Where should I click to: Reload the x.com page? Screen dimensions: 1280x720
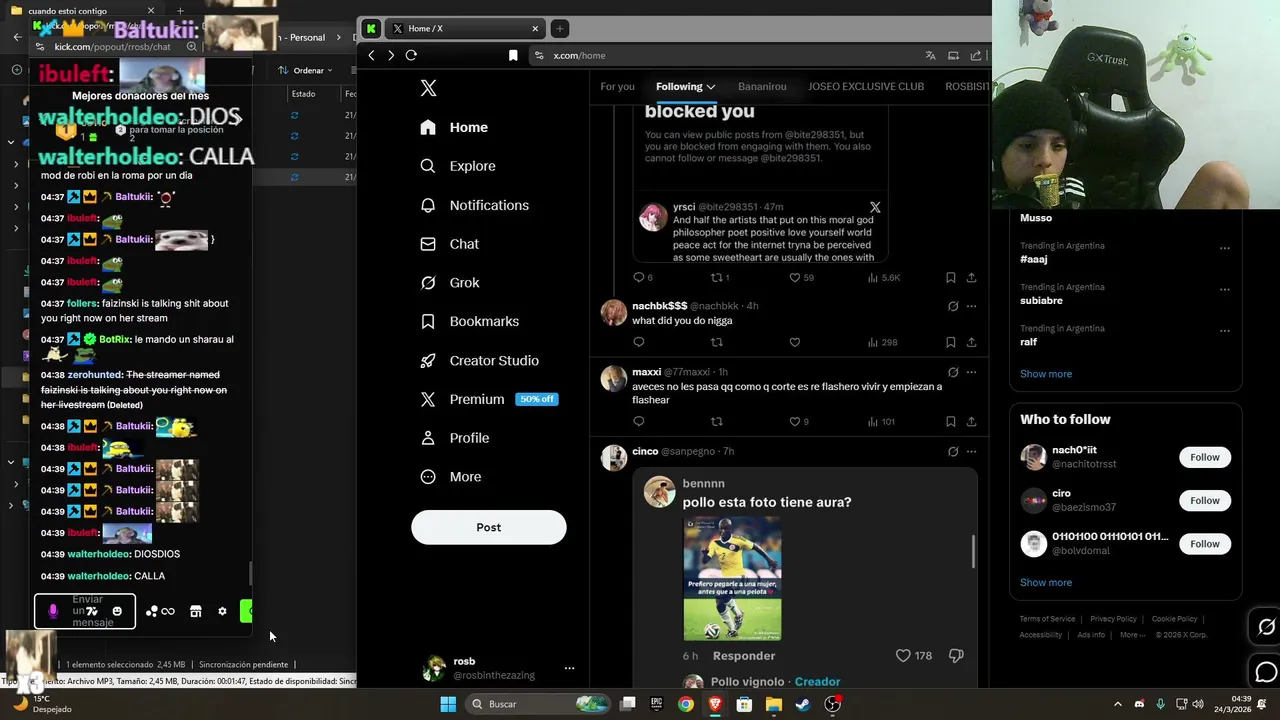[411, 55]
